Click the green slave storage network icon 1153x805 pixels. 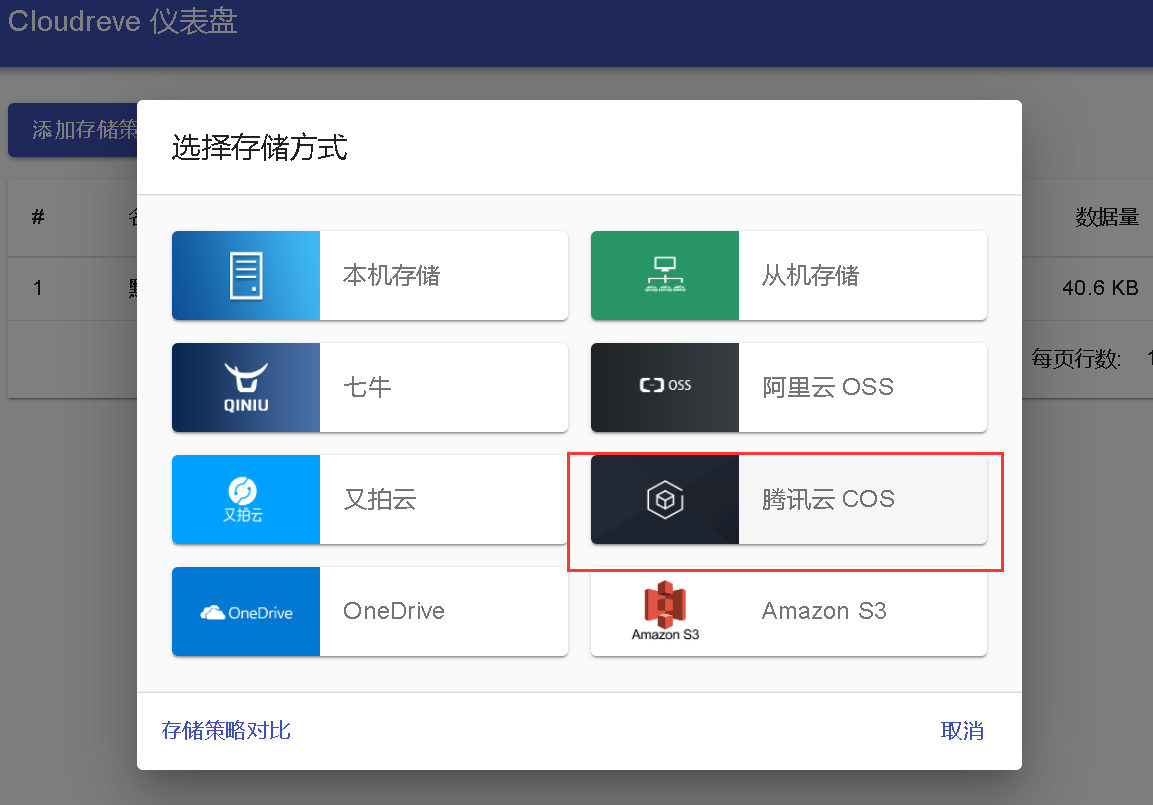[x=665, y=275]
